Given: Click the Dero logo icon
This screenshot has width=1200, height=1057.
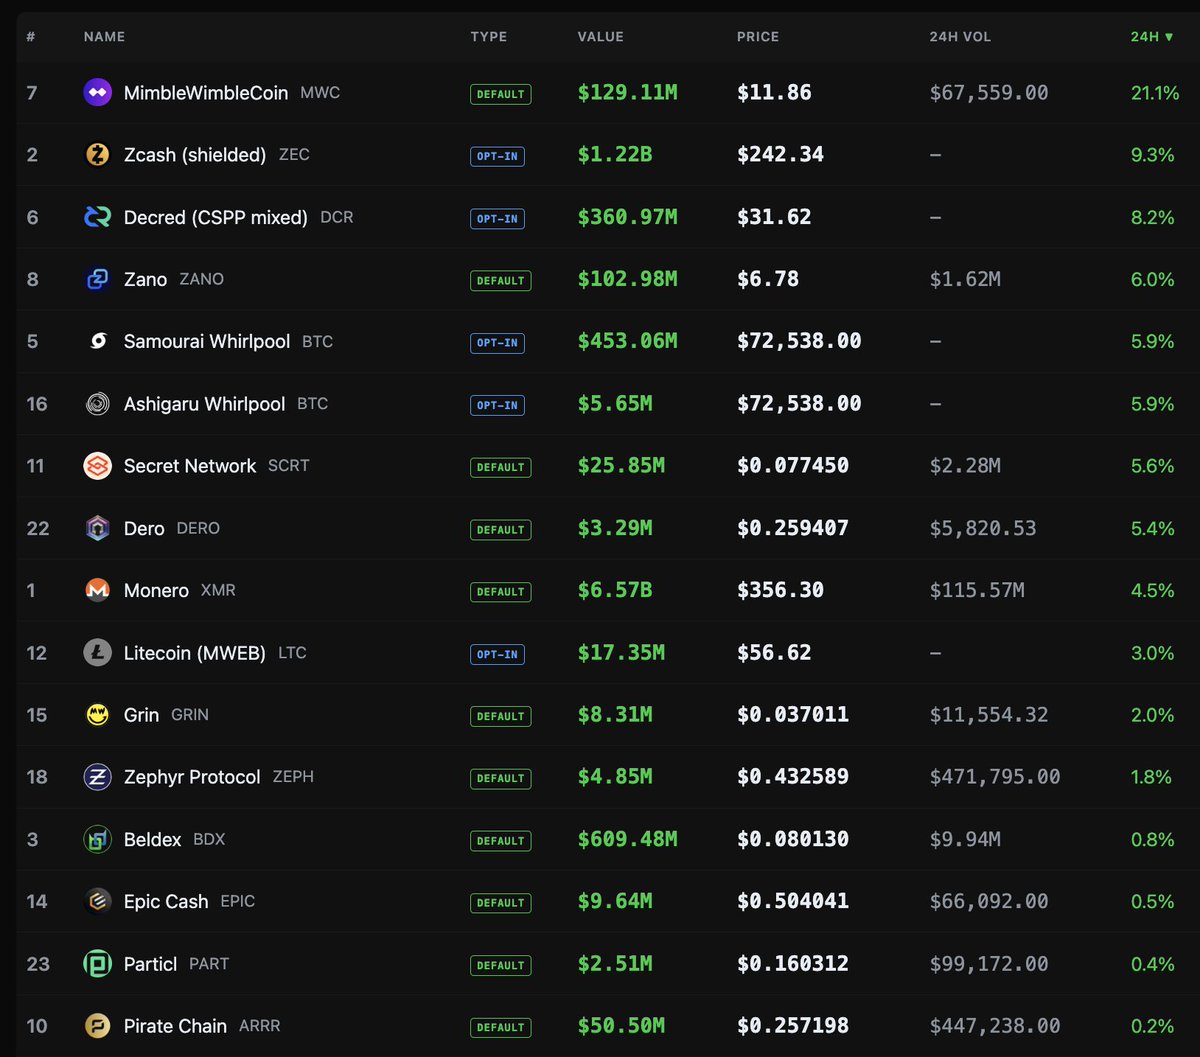Looking at the screenshot, I should click(97, 528).
